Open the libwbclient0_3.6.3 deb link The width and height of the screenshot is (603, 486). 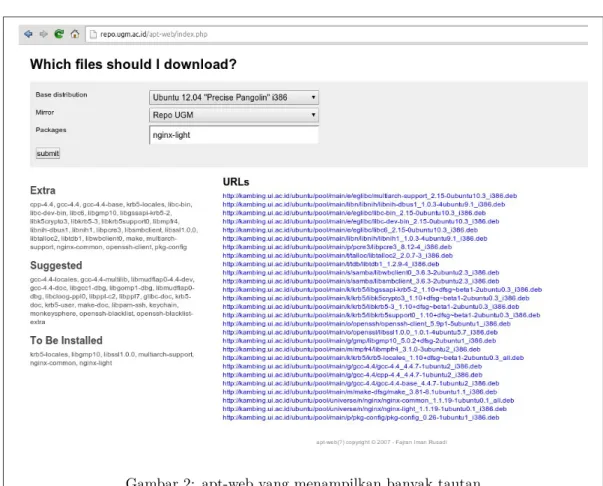pos(361,272)
